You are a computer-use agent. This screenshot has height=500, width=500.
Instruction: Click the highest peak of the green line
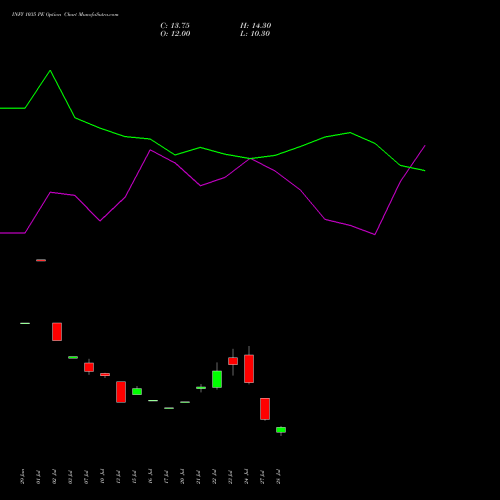coord(50,70)
